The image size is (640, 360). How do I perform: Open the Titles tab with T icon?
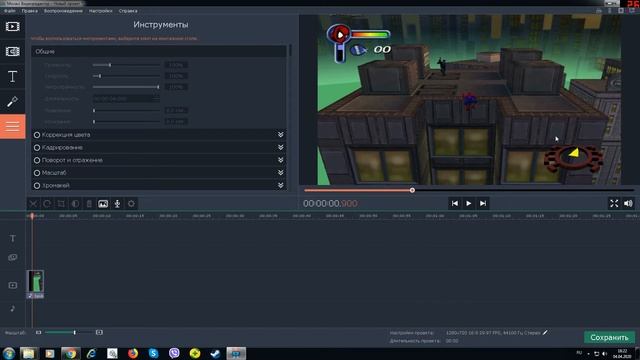click(12, 77)
